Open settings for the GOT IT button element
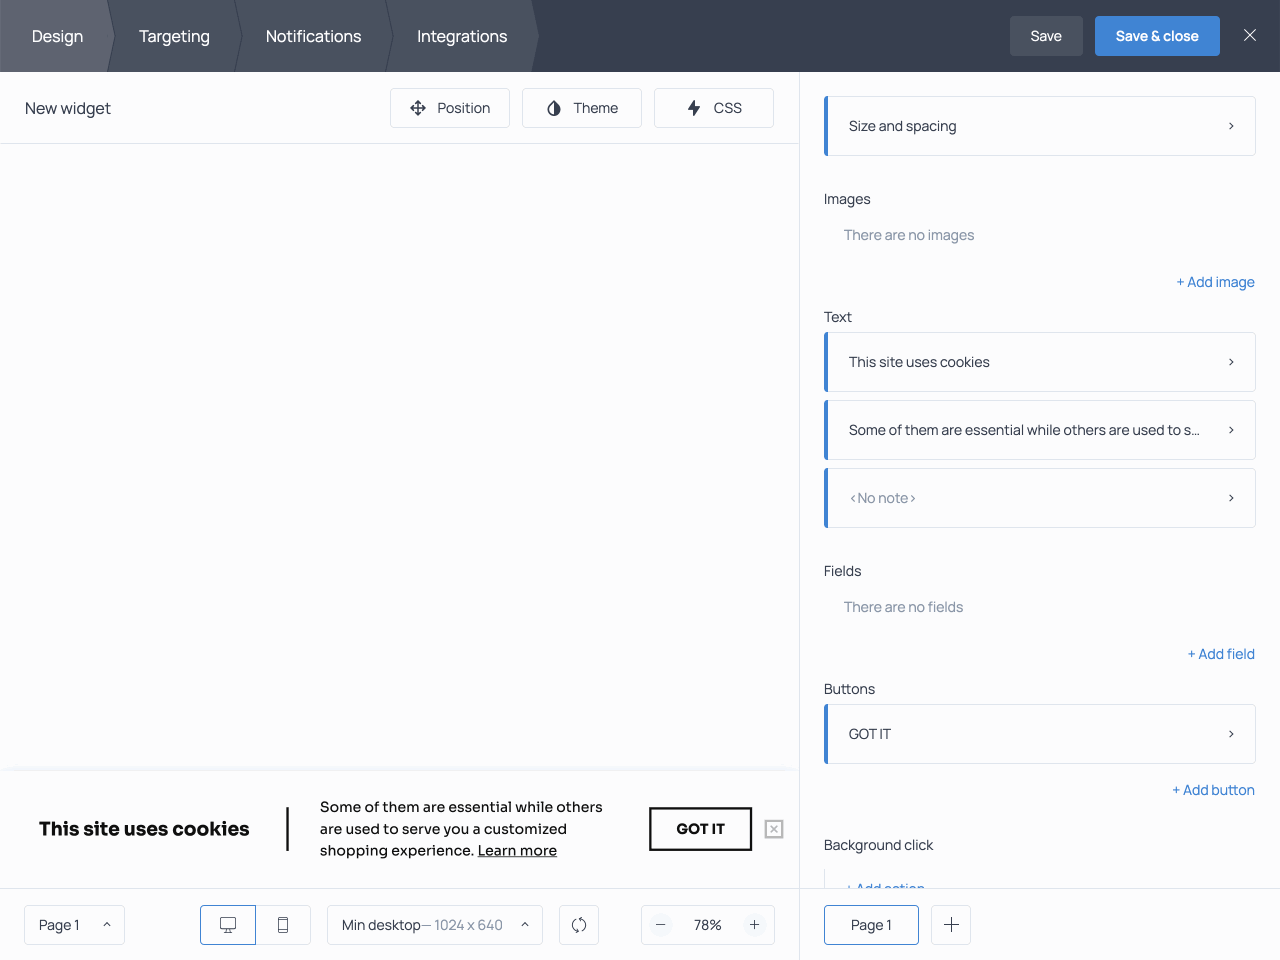The image size is (1280, 960). coord(1040,733)
